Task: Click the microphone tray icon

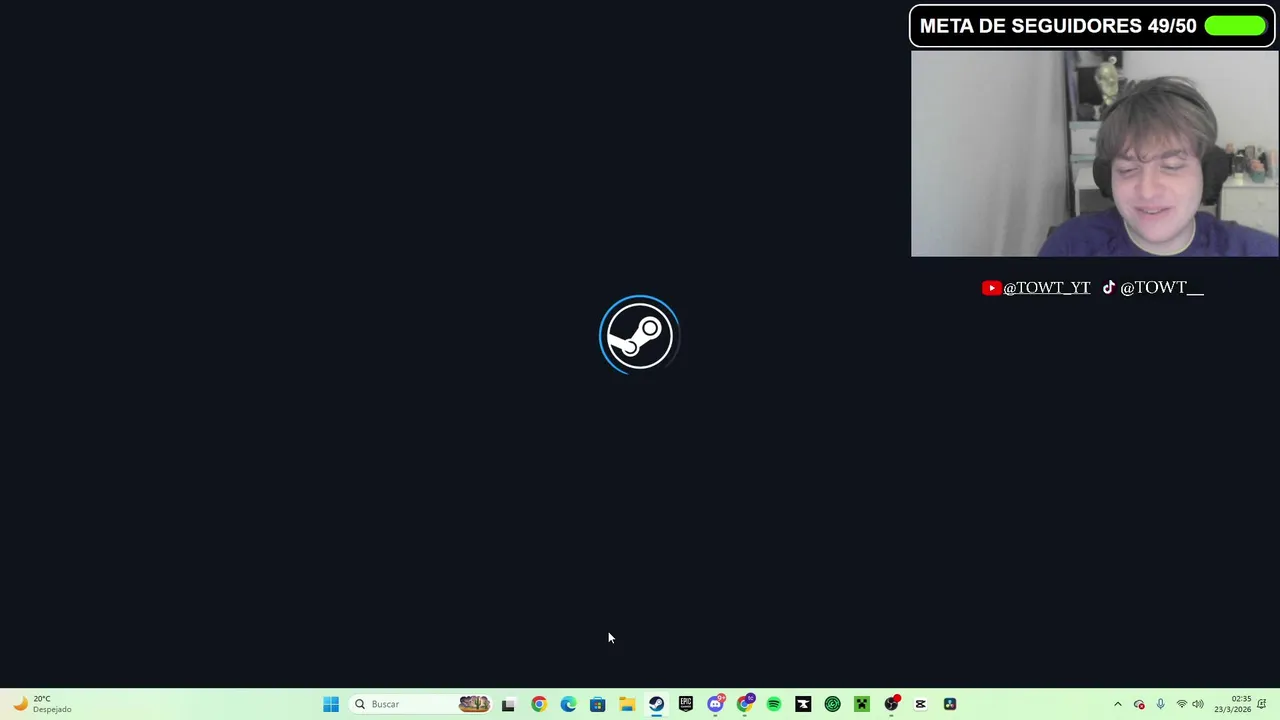Action: tap(1160, 704)
